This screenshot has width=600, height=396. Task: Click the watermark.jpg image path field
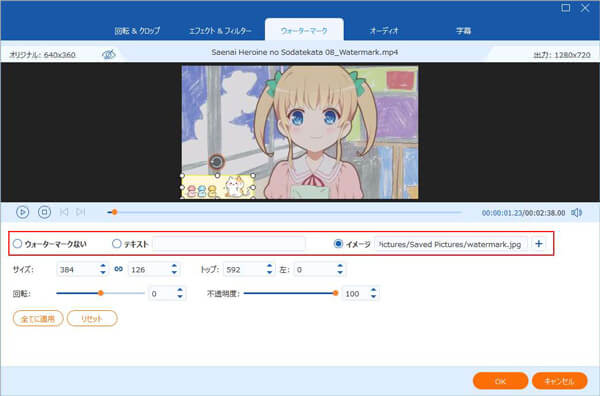pyautogui.click(x=451, y=244)
